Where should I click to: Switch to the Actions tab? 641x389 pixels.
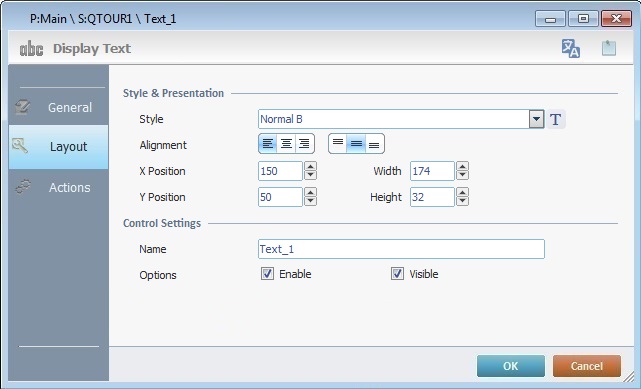(58, 188)
